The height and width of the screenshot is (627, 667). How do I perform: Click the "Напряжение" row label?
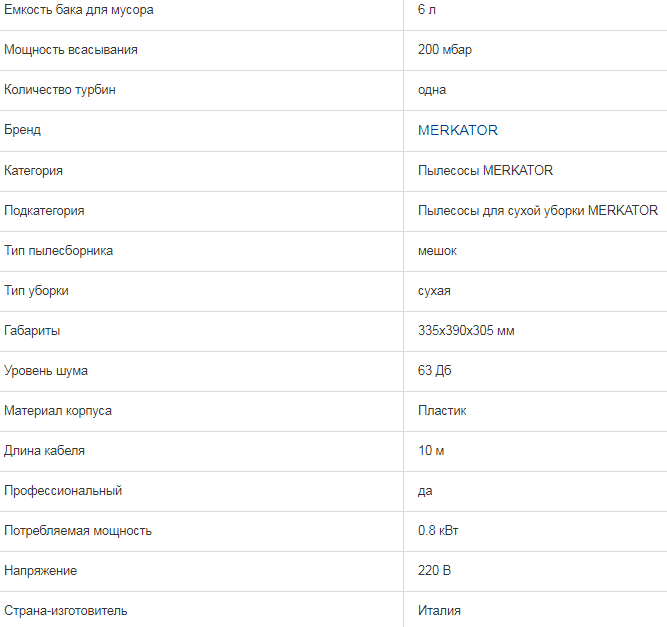[40, 570]
